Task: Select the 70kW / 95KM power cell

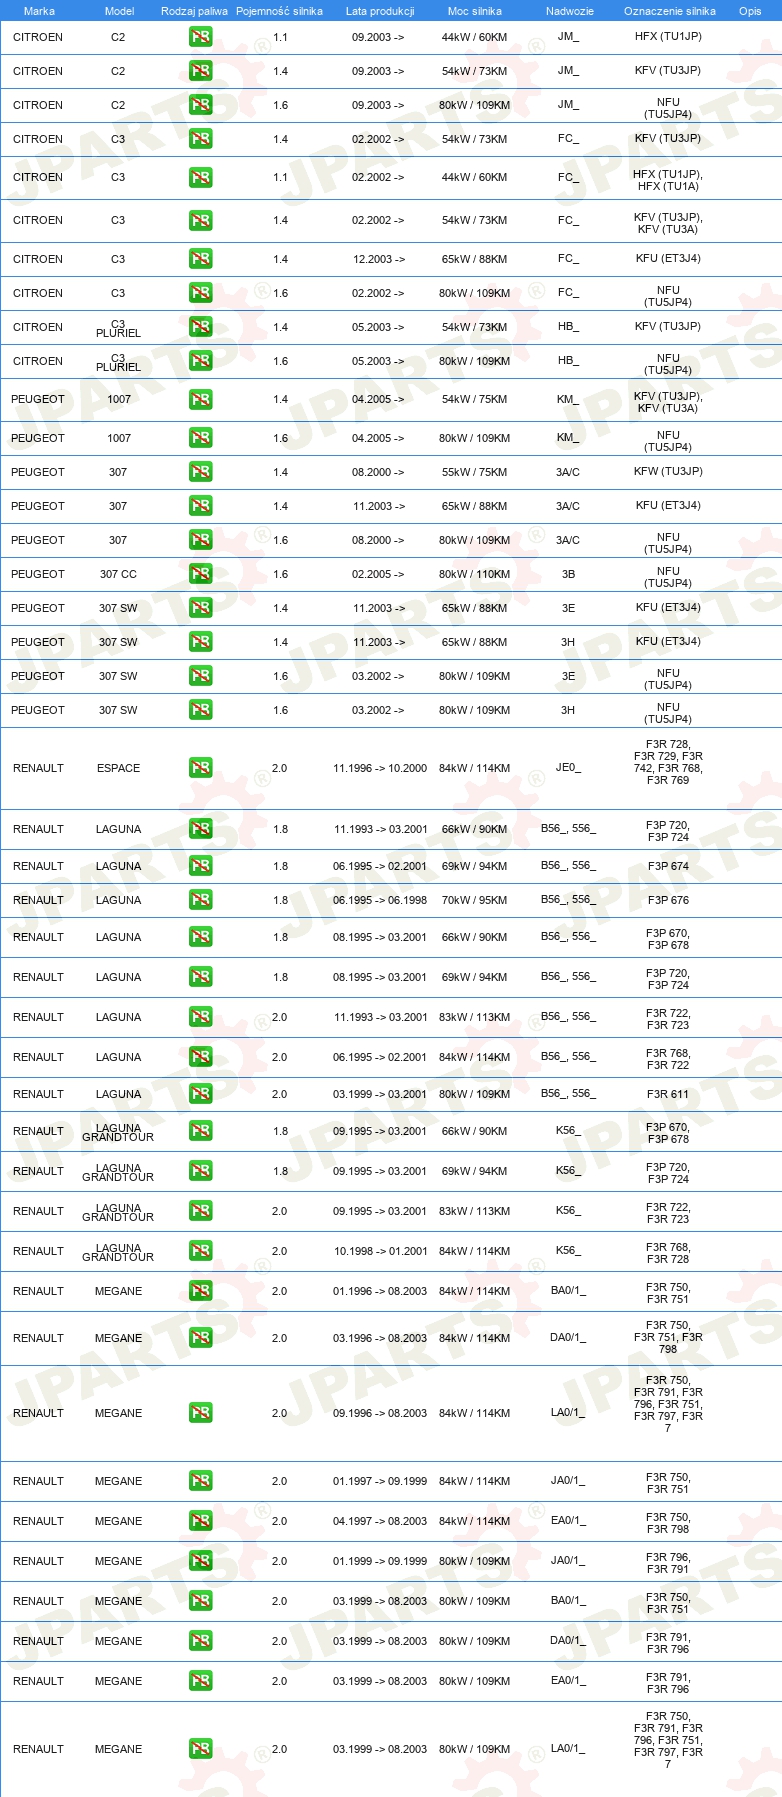Action: pos(474,900)
